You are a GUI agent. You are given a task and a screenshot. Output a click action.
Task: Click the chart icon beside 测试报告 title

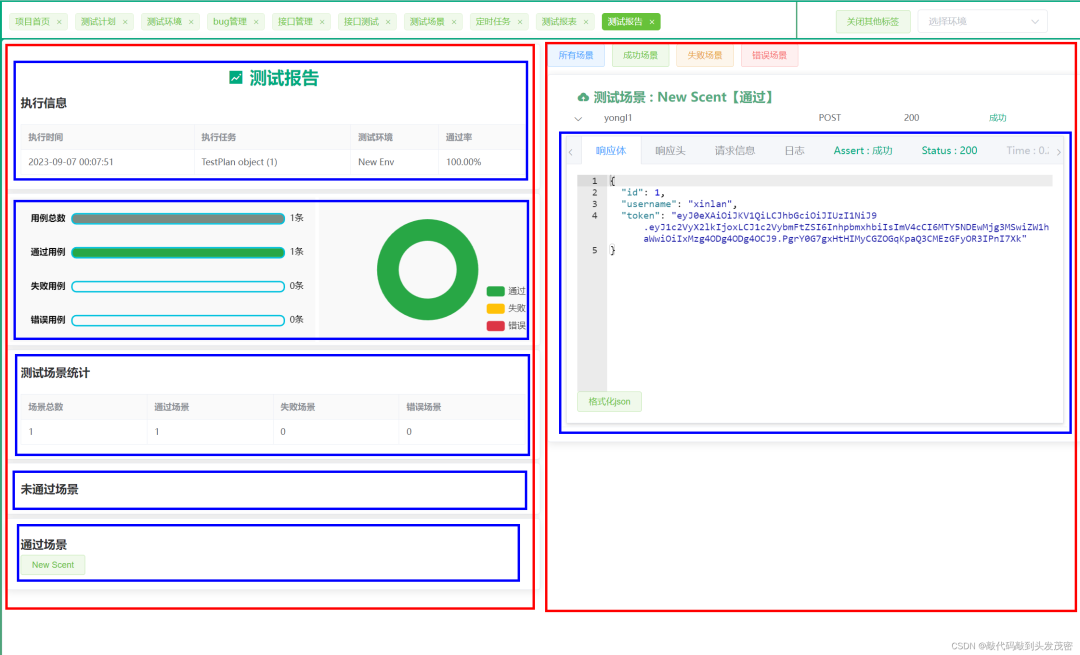(236, 78)
